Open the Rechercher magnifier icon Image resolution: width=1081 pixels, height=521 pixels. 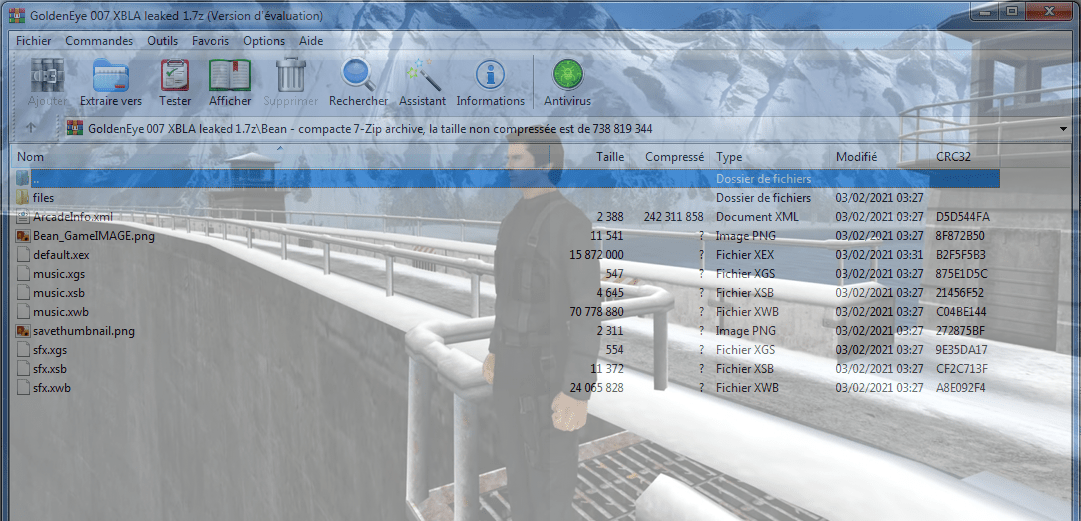(358, 74)
